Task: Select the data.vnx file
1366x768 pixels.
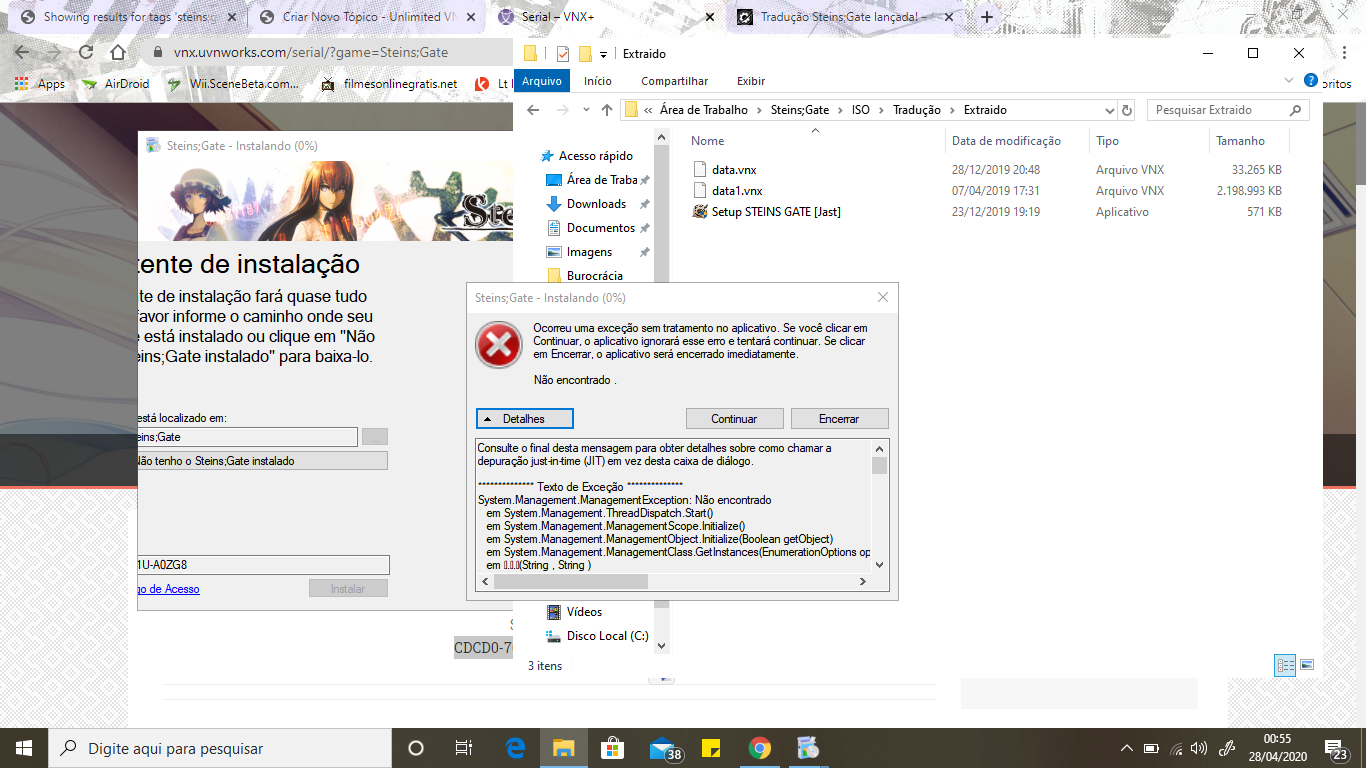Action: pyautogui.click(x=735, y=170)
